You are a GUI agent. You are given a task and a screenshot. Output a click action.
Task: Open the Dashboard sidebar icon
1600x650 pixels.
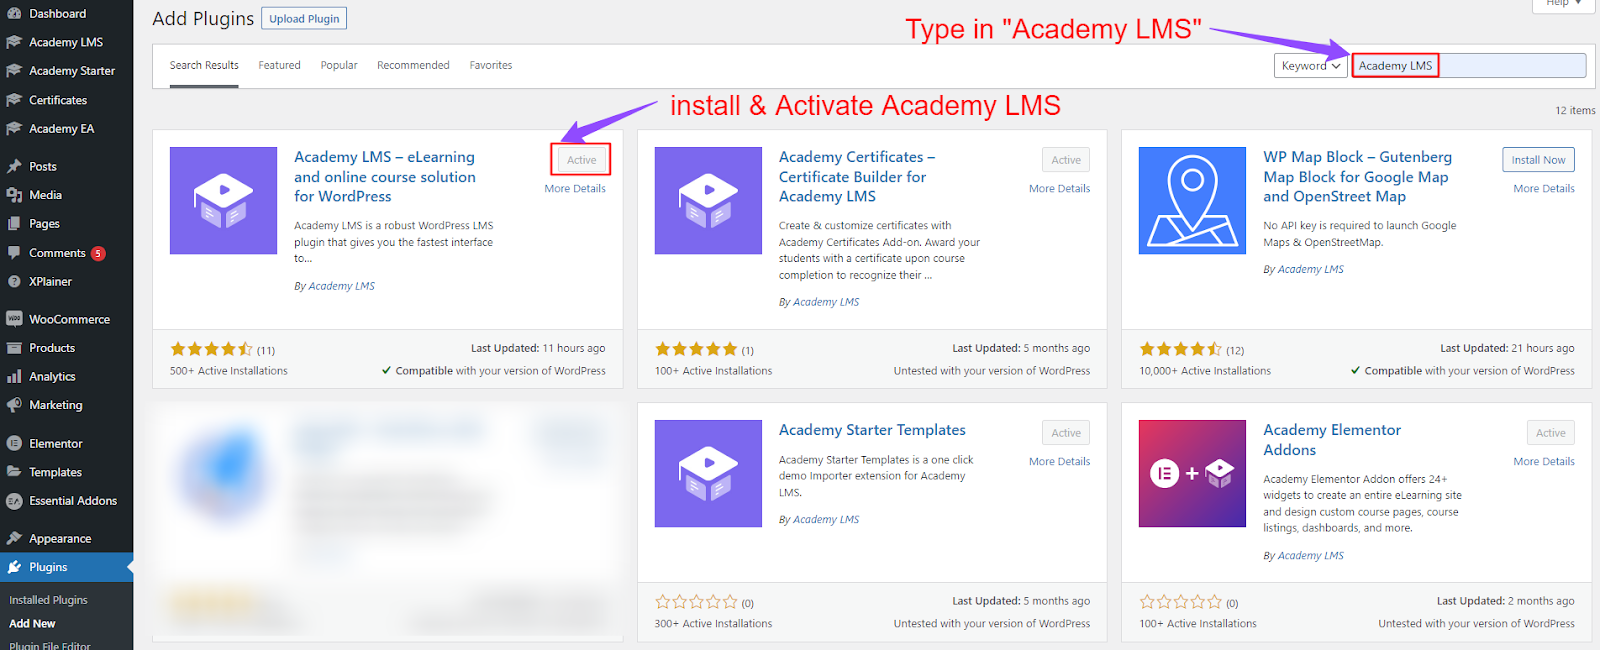(x=14, y=13)
